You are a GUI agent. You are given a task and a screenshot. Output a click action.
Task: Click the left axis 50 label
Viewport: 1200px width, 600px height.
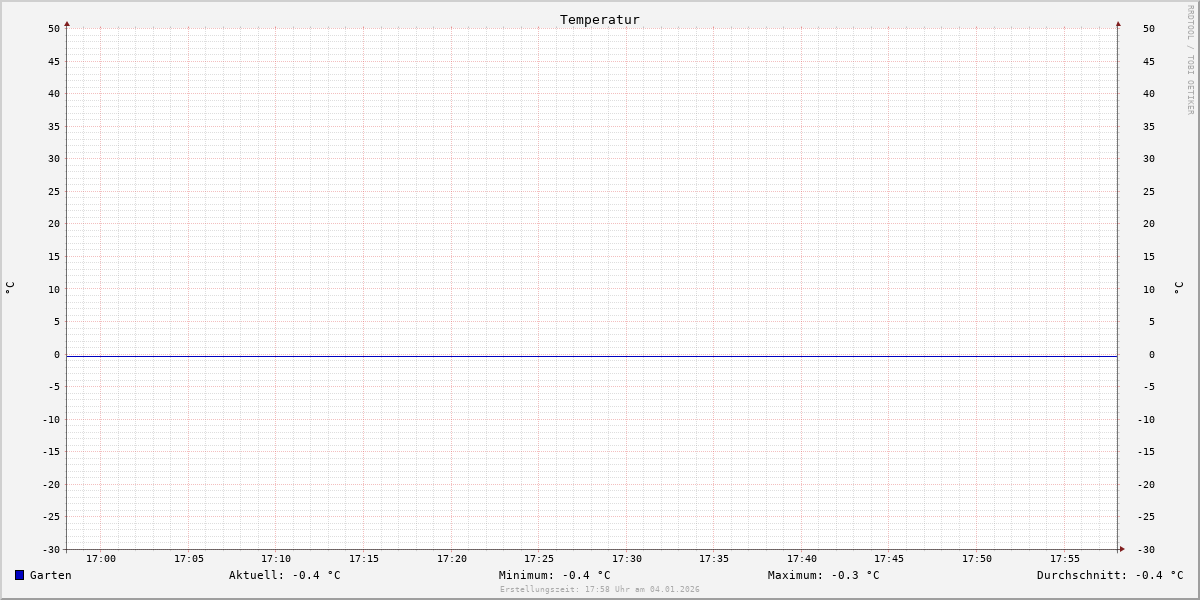click(54, 29)
